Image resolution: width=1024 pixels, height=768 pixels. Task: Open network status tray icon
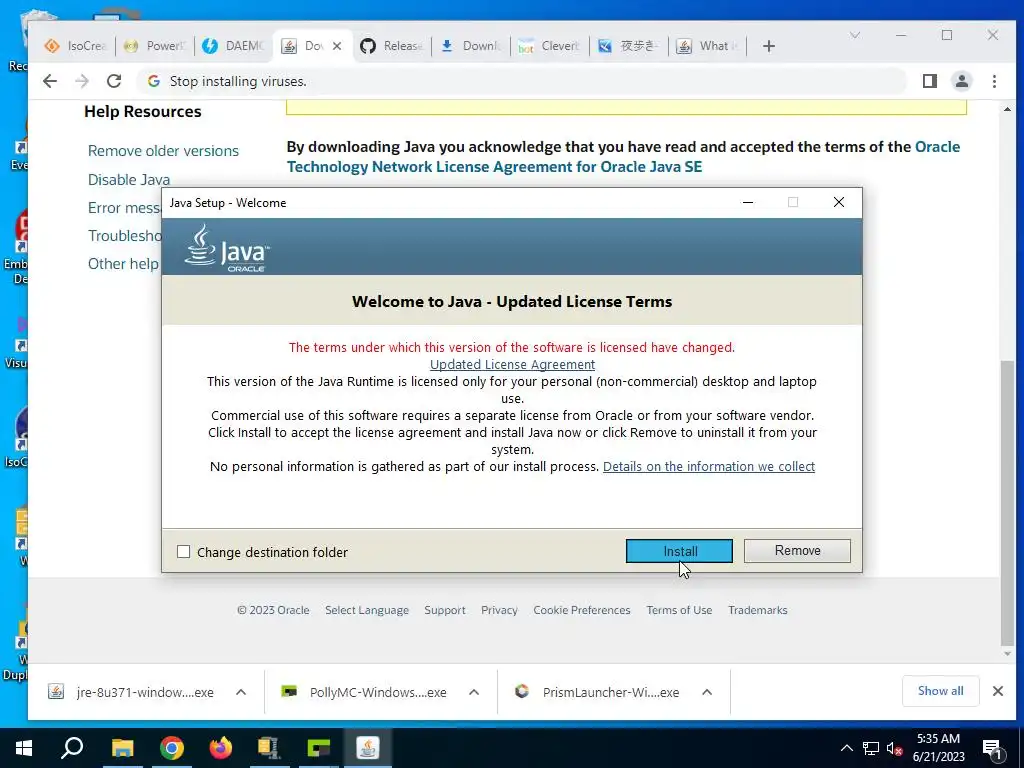click(871, 748)
